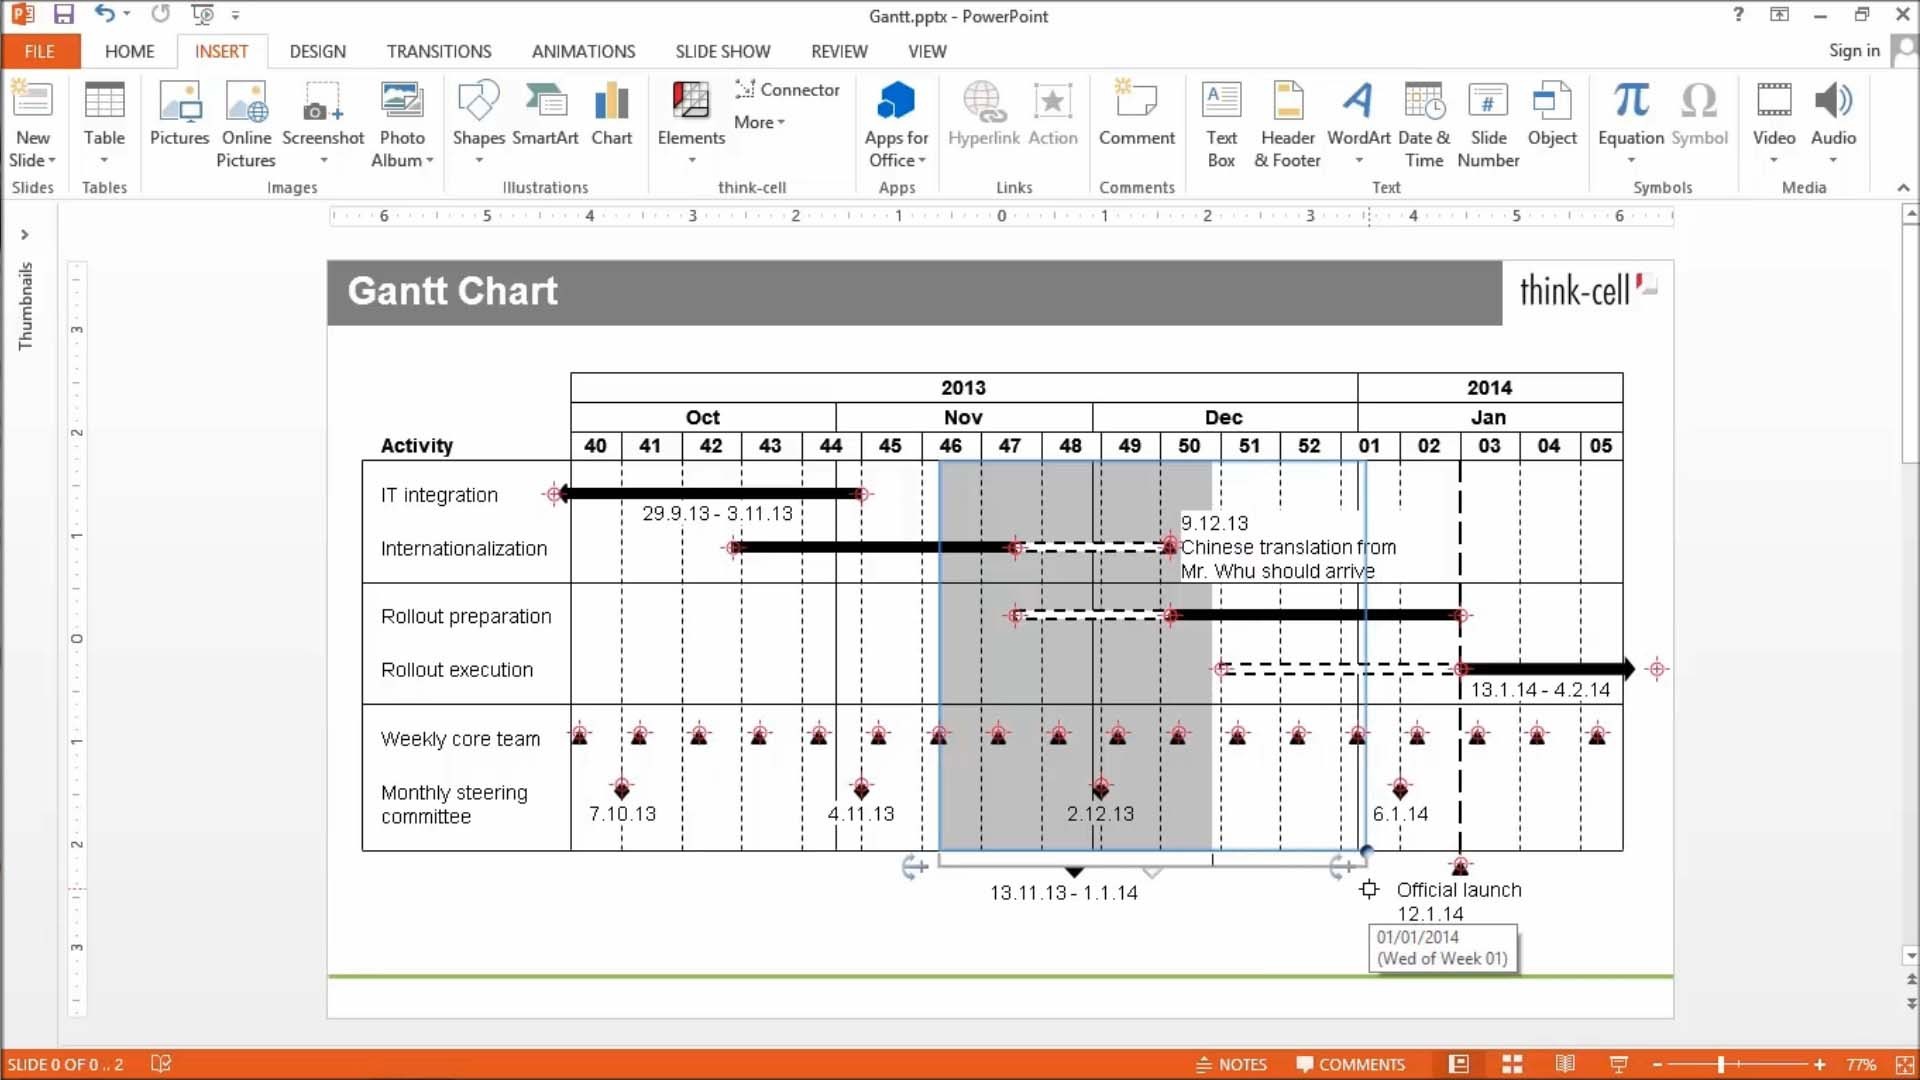Select the IT integration activity label
1920x1080 pixels.
coord(439,495)
